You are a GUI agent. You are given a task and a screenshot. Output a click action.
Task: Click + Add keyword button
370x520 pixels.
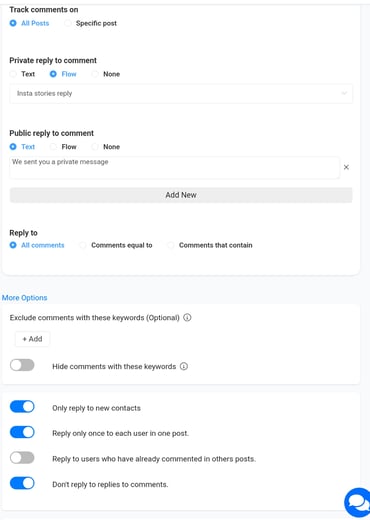(32, 339)
